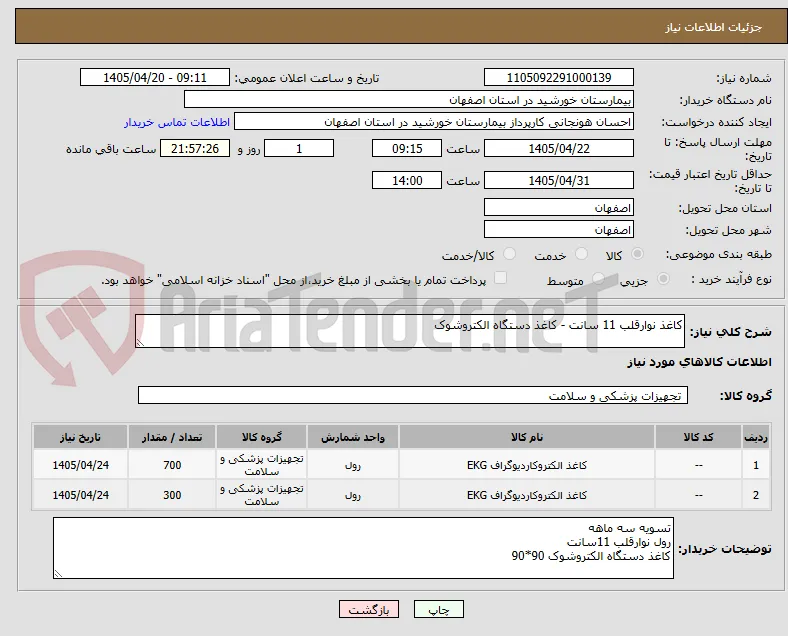
Task: Click the شماره نیاز field 1105092291000139
Action: click(559, 77)
